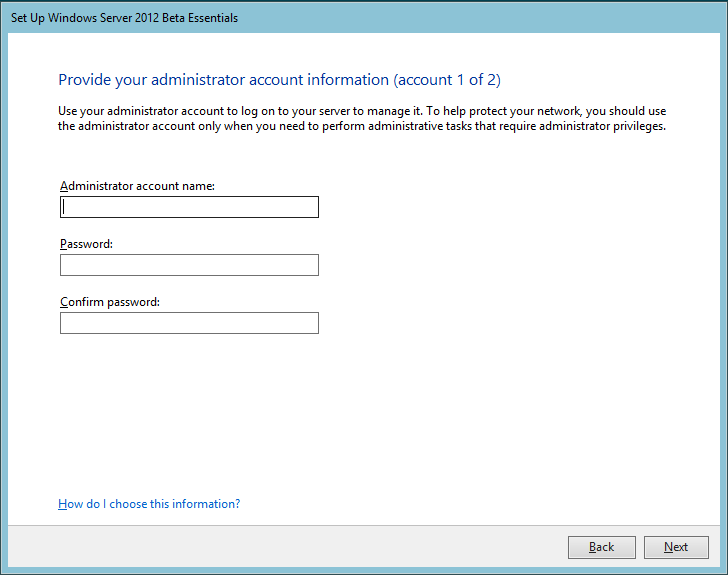Proceed with the Next button

pos(676,547)
